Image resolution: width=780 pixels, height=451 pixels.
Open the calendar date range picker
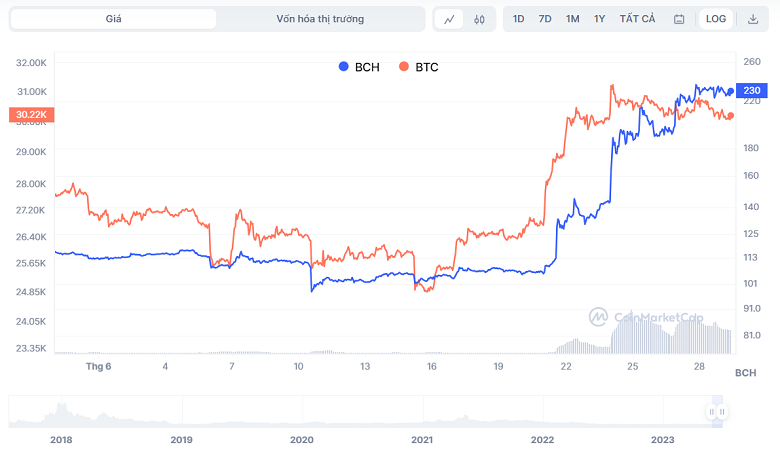[679, 19]
